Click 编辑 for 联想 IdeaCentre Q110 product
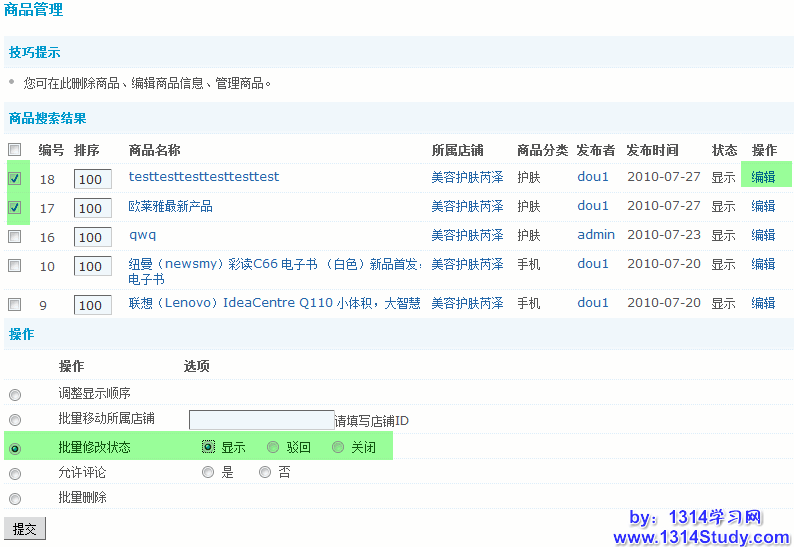 [763, 303]
